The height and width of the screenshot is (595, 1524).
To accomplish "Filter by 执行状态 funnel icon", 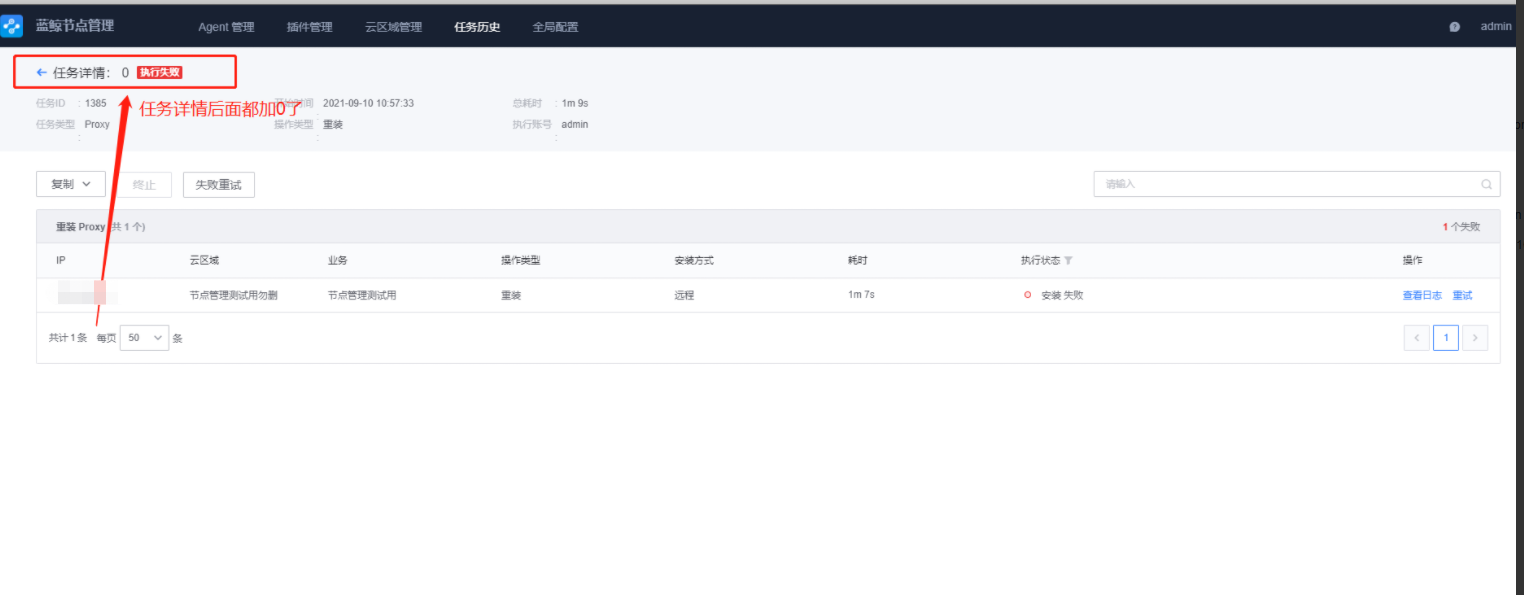I will point(1068,261).
